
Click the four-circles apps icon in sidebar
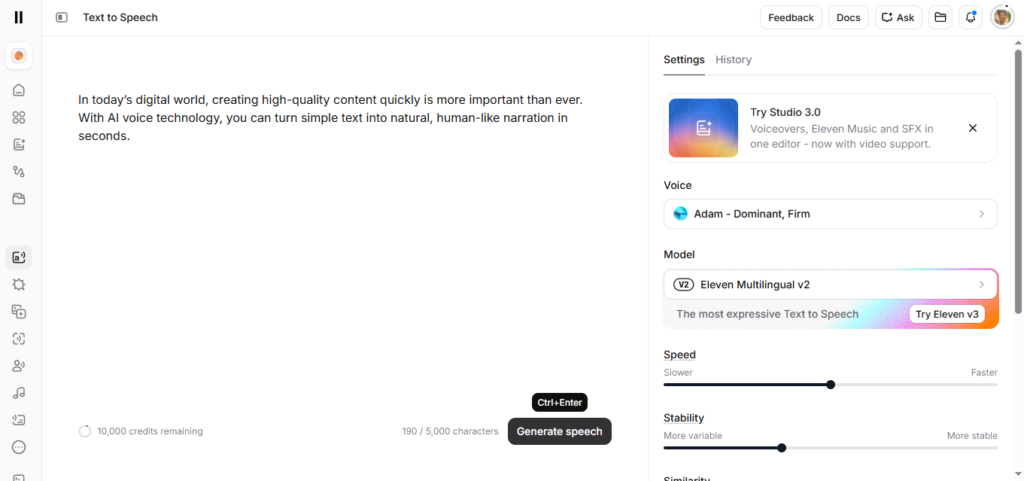(18, 117)
